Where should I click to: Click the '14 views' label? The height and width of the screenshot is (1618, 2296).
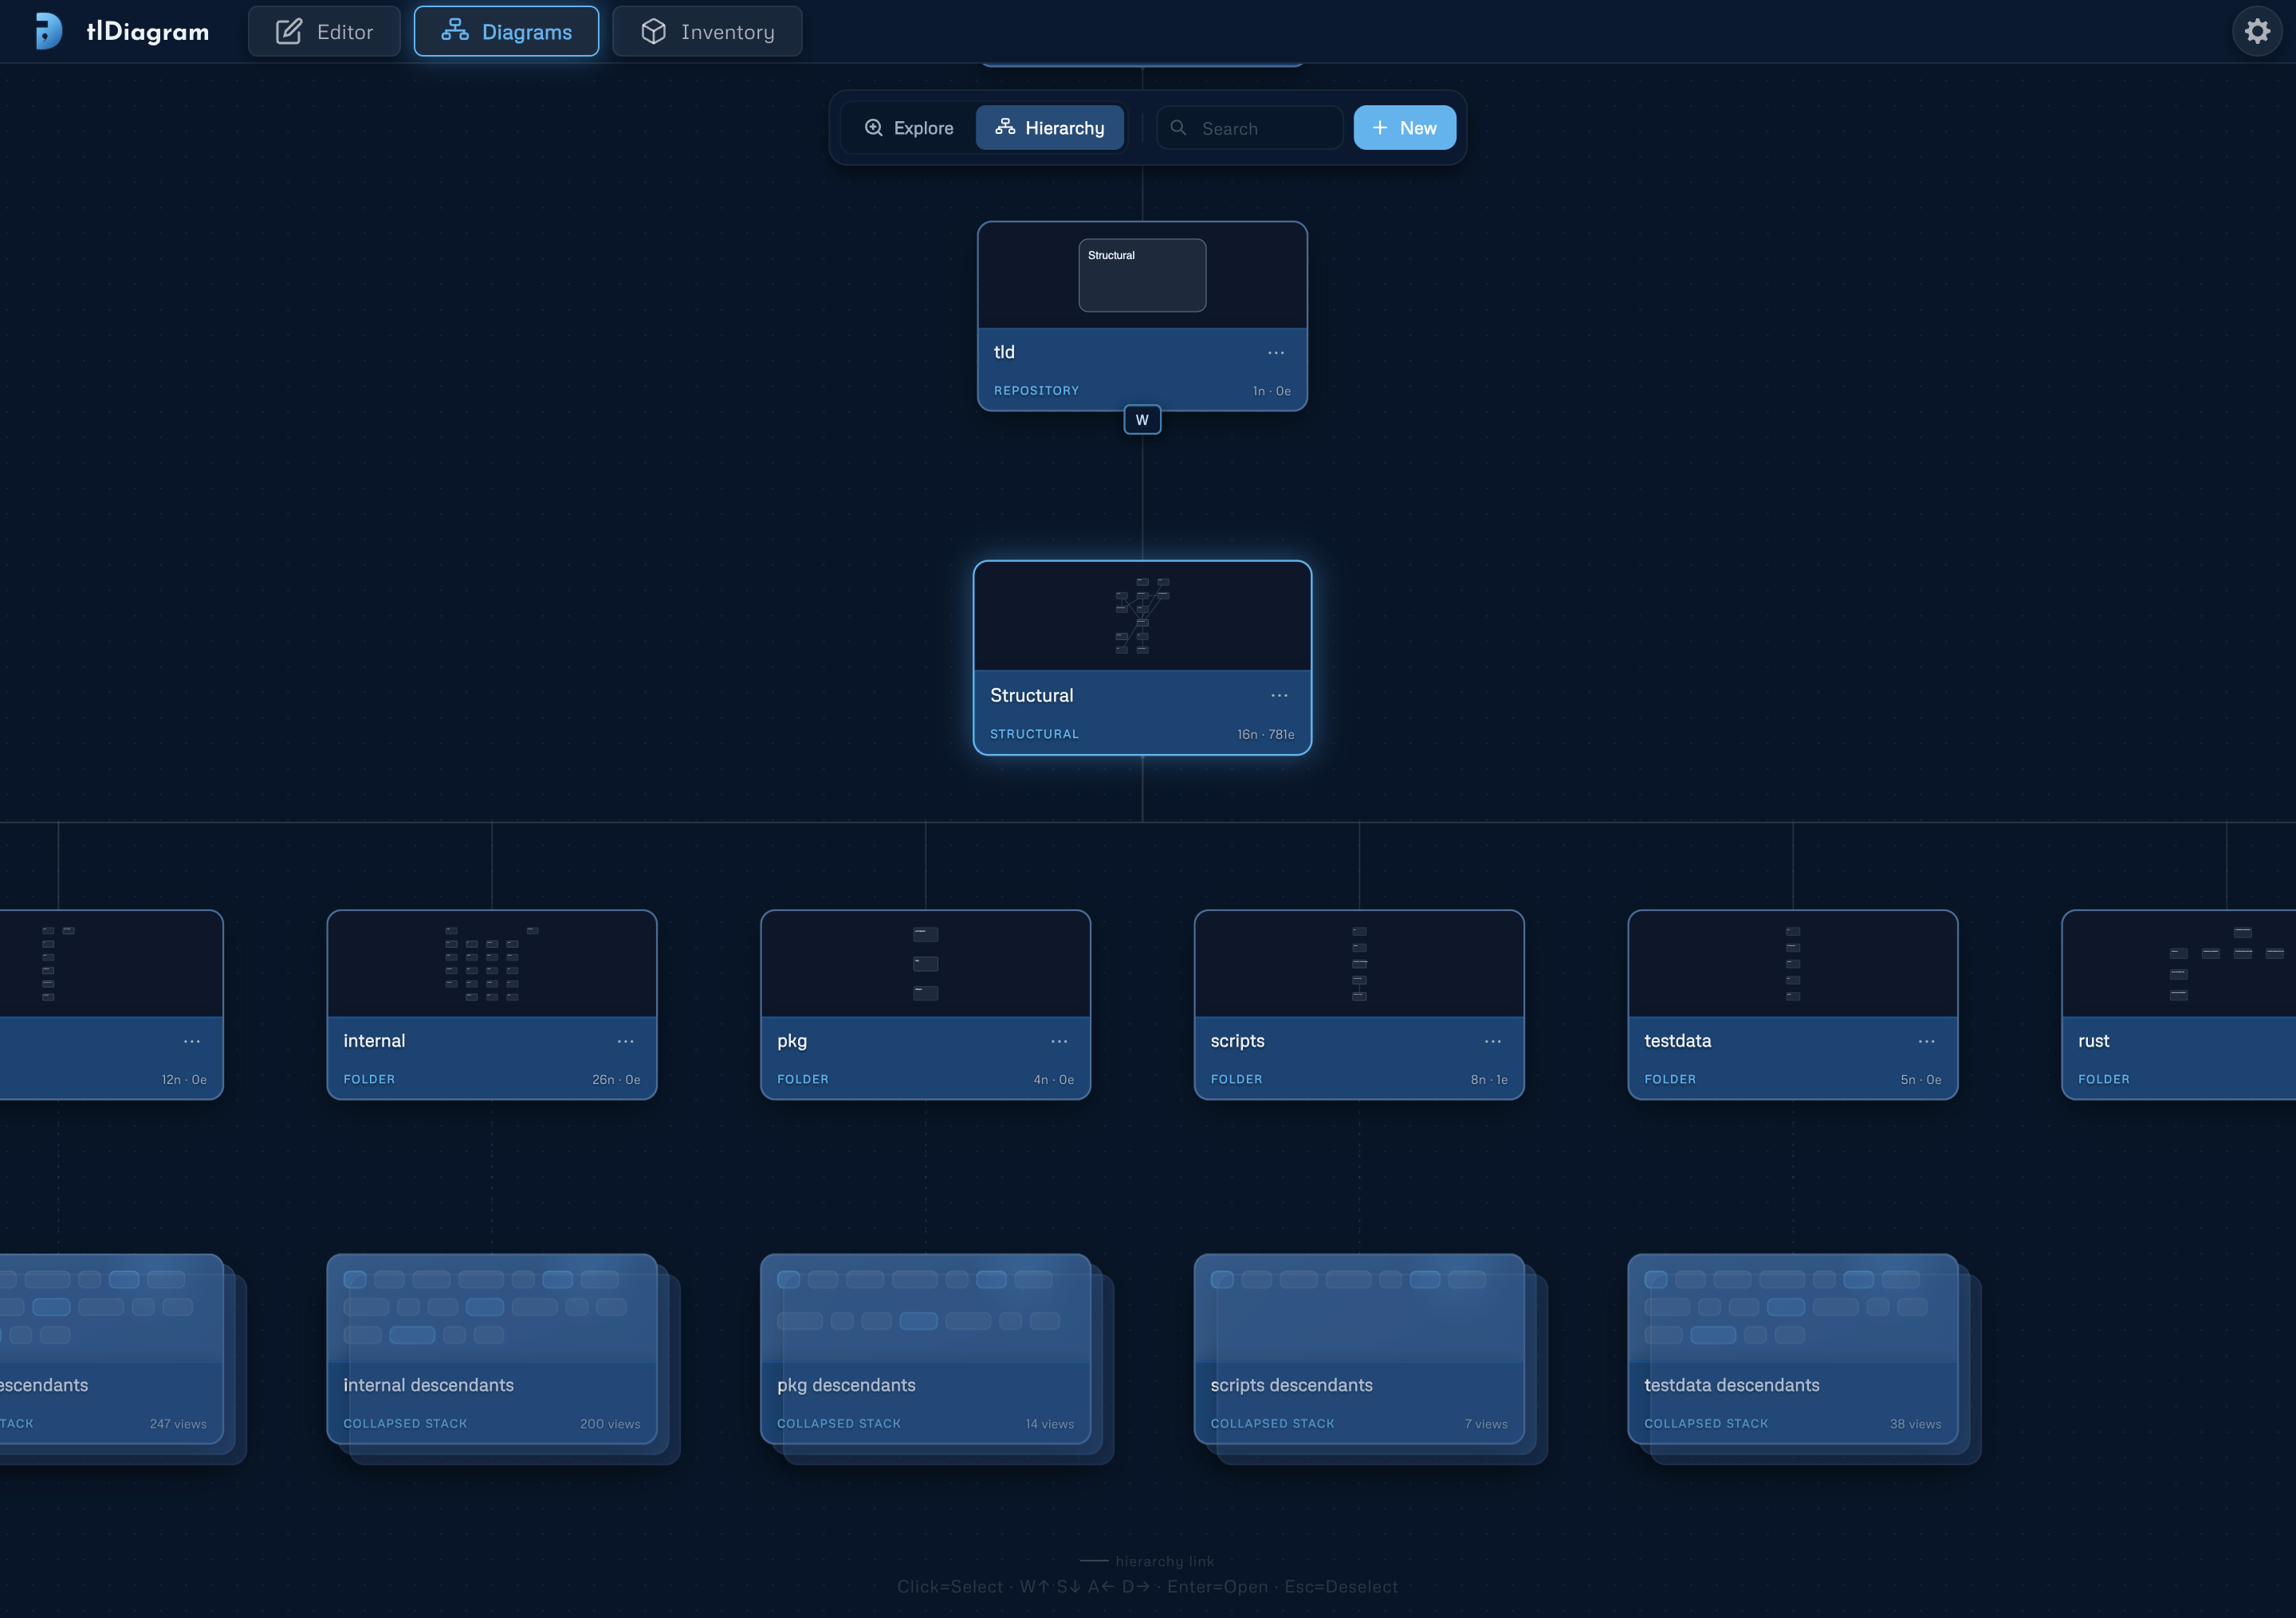tap(1049, 1424)
